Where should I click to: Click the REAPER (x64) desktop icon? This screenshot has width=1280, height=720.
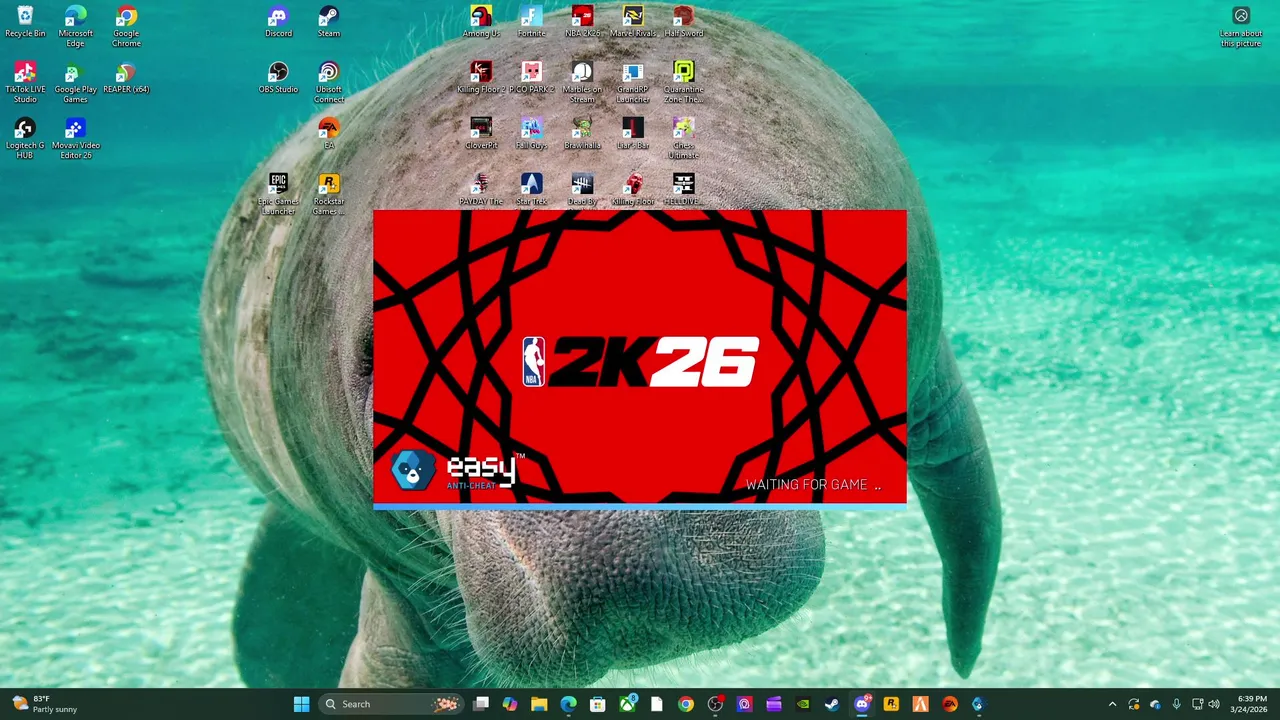point(126,78)
